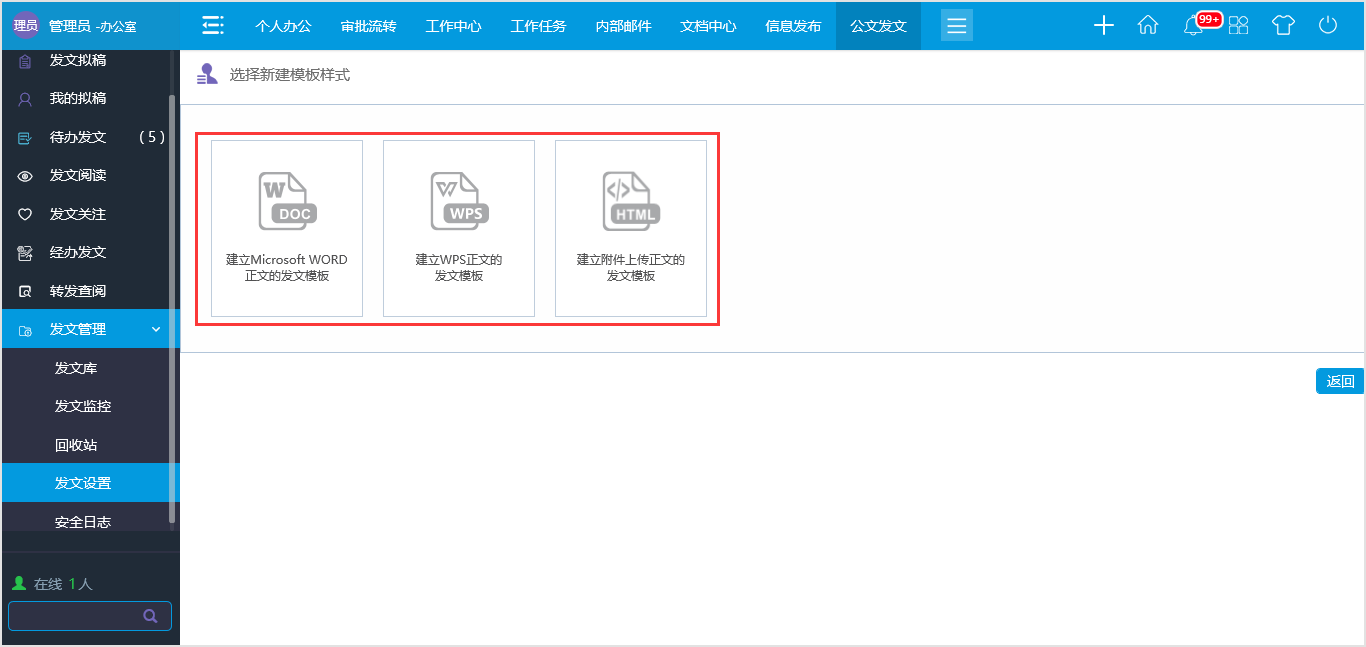Click the shirt theme icon

pos(1283,24)
